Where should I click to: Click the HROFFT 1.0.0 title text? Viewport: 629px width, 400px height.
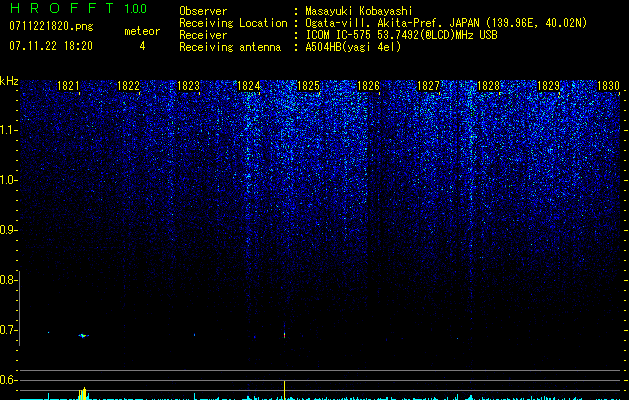tap(78, 8)
